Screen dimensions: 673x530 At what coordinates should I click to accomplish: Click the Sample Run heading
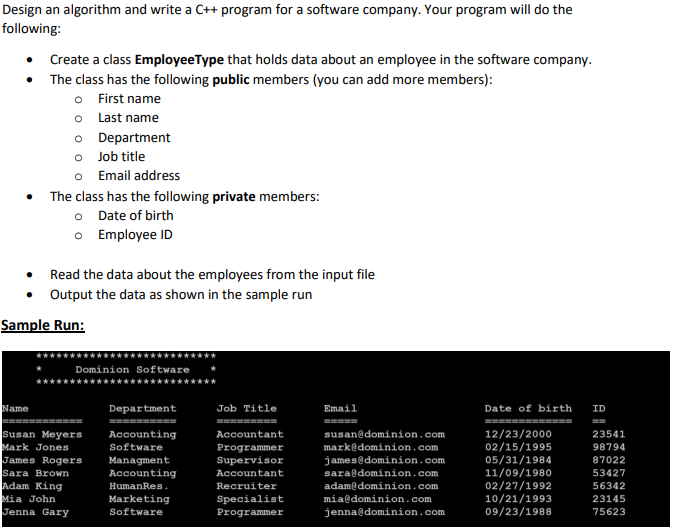42,325
